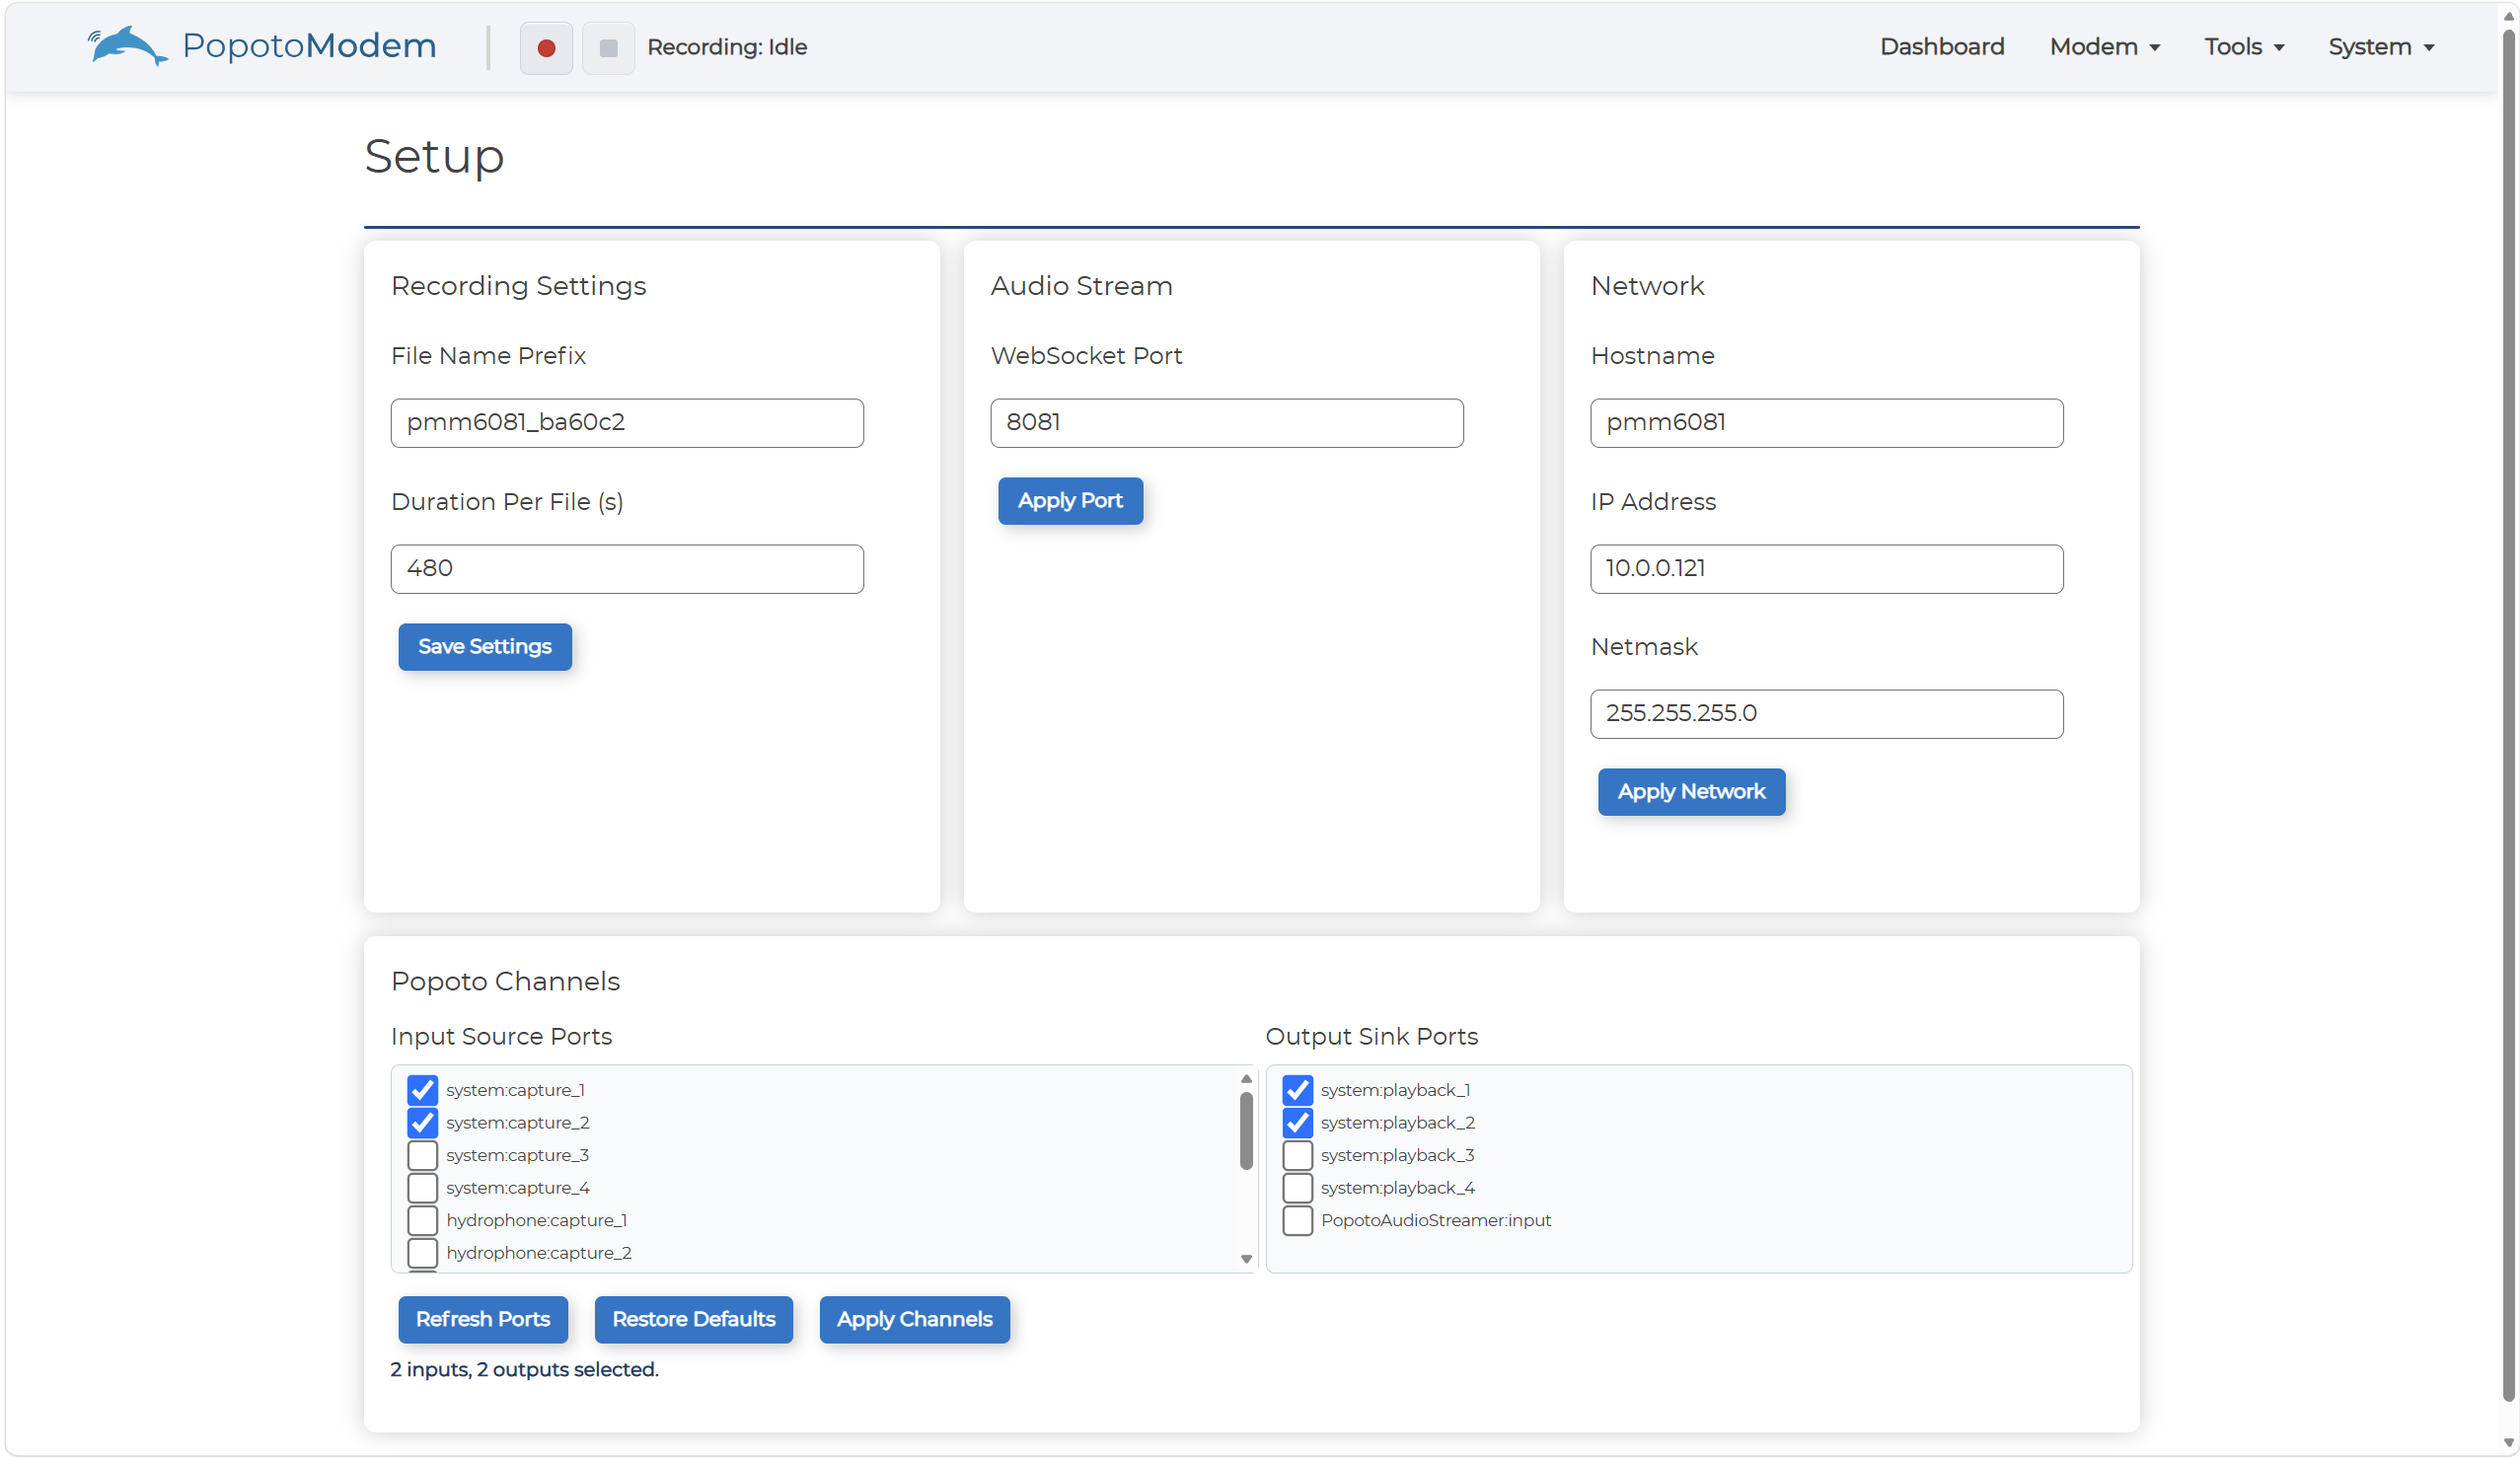Screen dimensions: 2520x1457
Task: Restore default channel settings
Action: point(693,1319)
